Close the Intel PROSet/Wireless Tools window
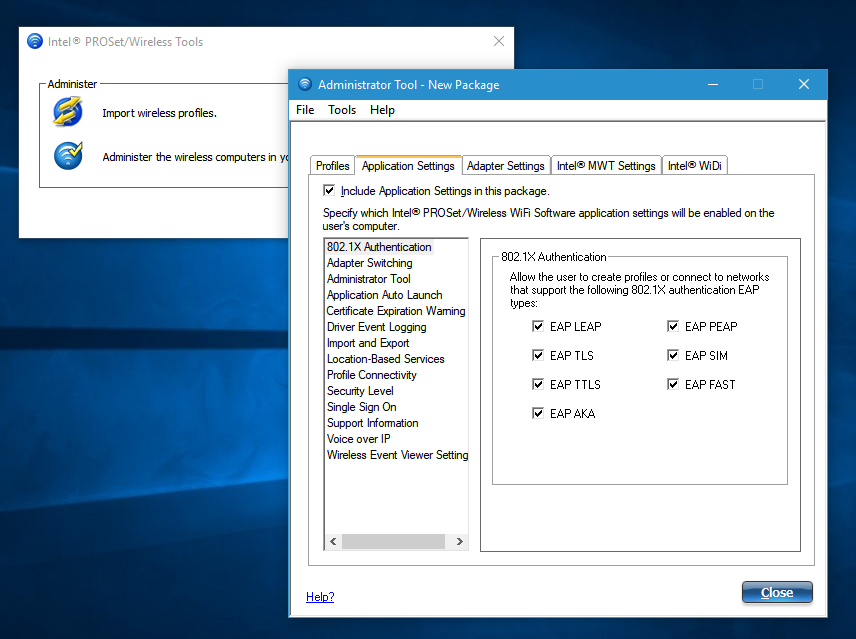This screenshot has height=639, width=856. [x=498, y=41]
